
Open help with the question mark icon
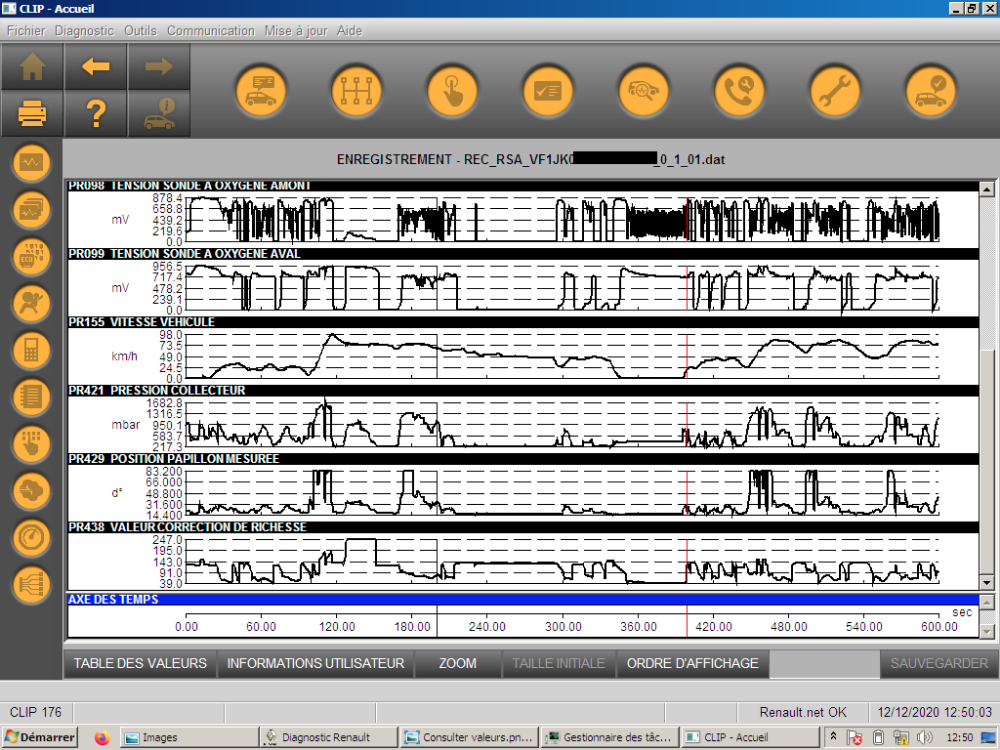[96, 114]
